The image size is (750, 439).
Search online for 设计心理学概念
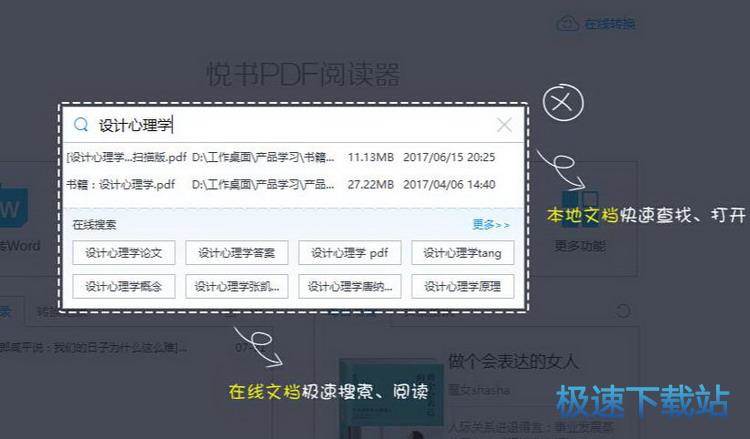click(124, 286)
